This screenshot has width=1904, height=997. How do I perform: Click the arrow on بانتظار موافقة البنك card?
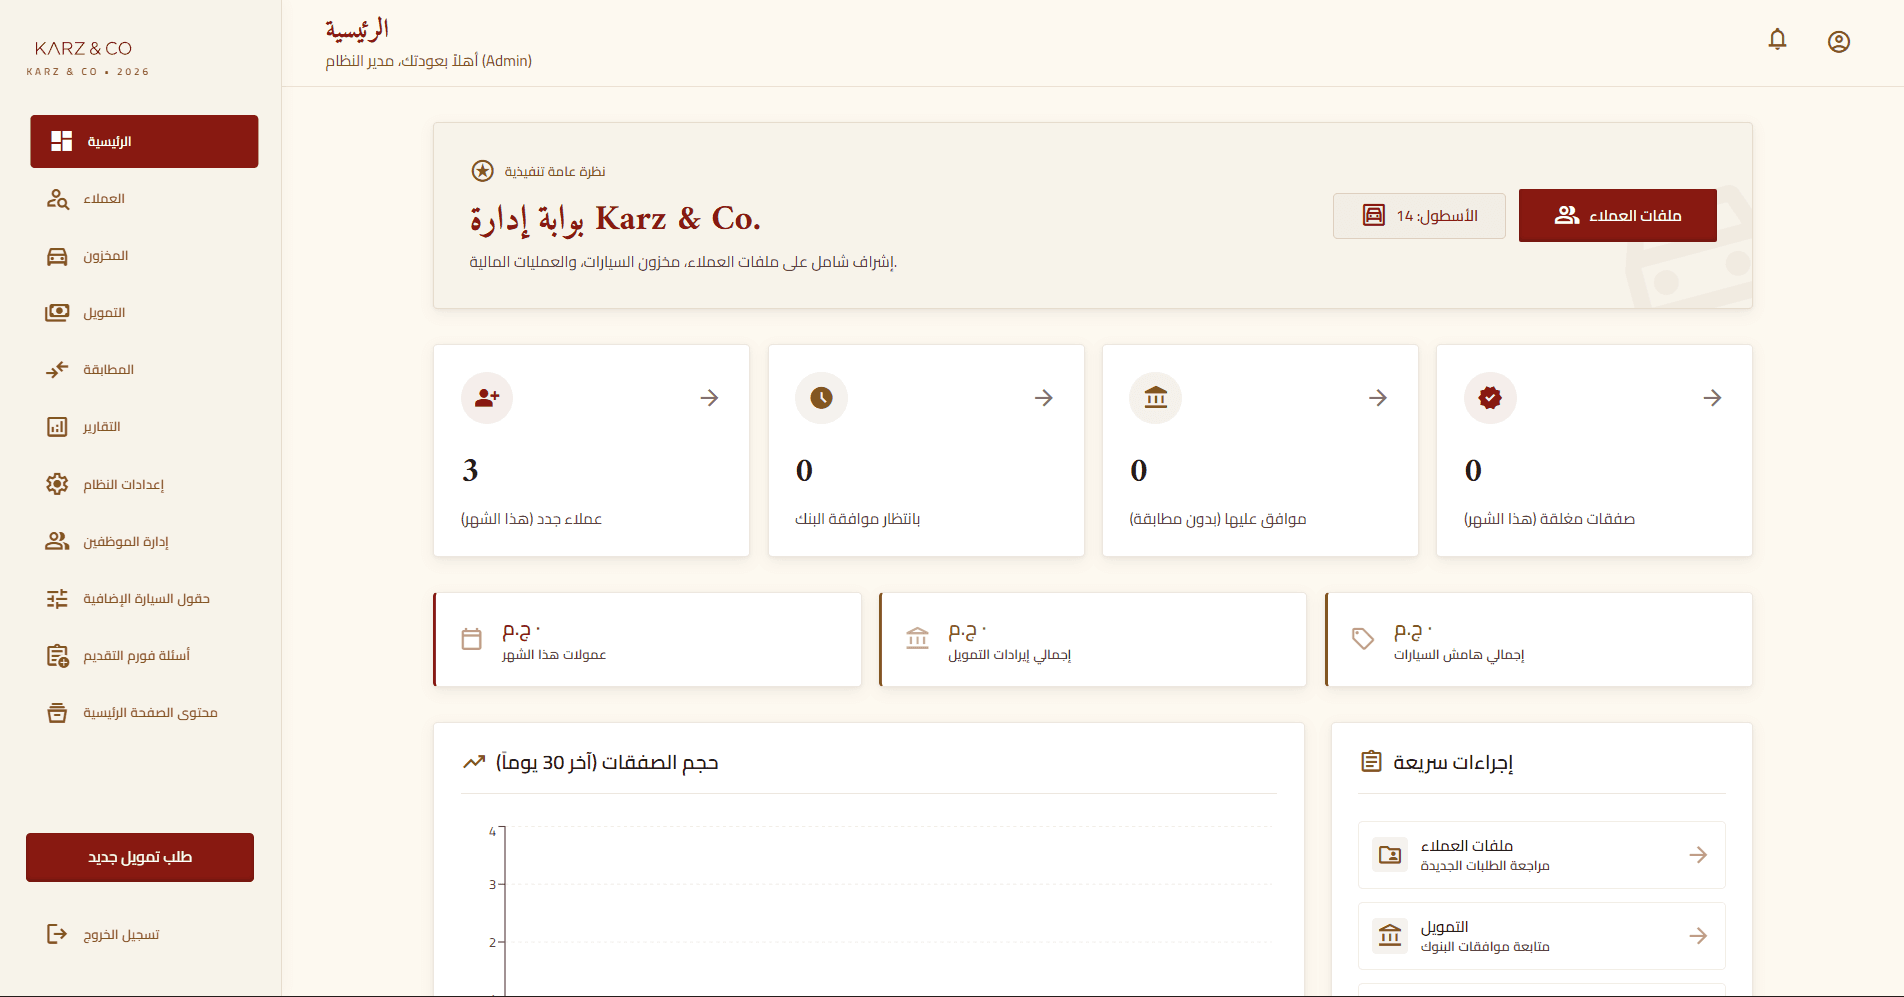(1043, 398)
